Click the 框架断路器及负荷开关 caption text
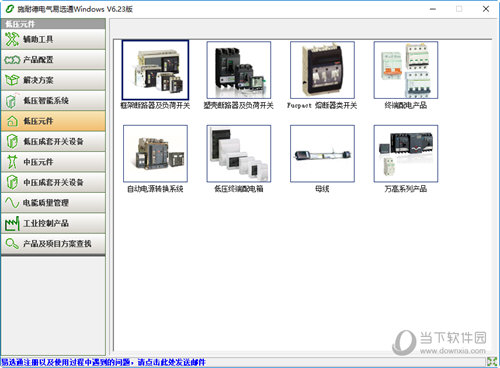This screenshot has width=500, height=368. click(155, 106)
